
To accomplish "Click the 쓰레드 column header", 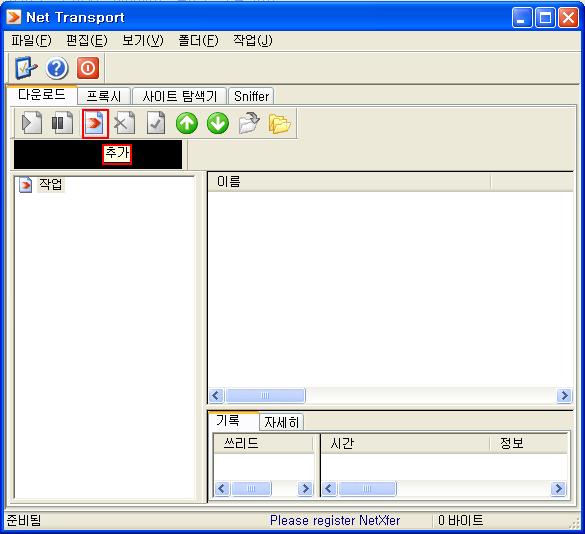I will [263, 443].
